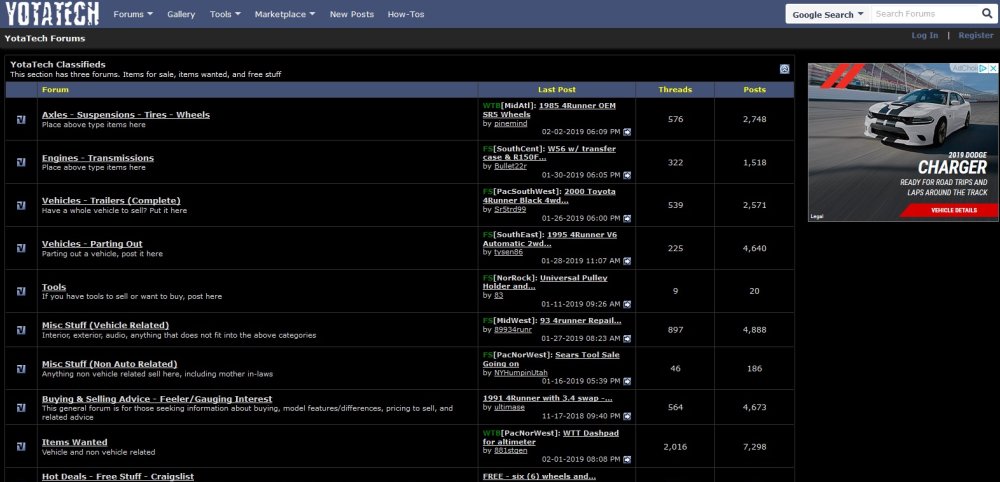Click forum status icon for Vehicles - Trailers
This screenshot has width=1000, height=482.
21,205
